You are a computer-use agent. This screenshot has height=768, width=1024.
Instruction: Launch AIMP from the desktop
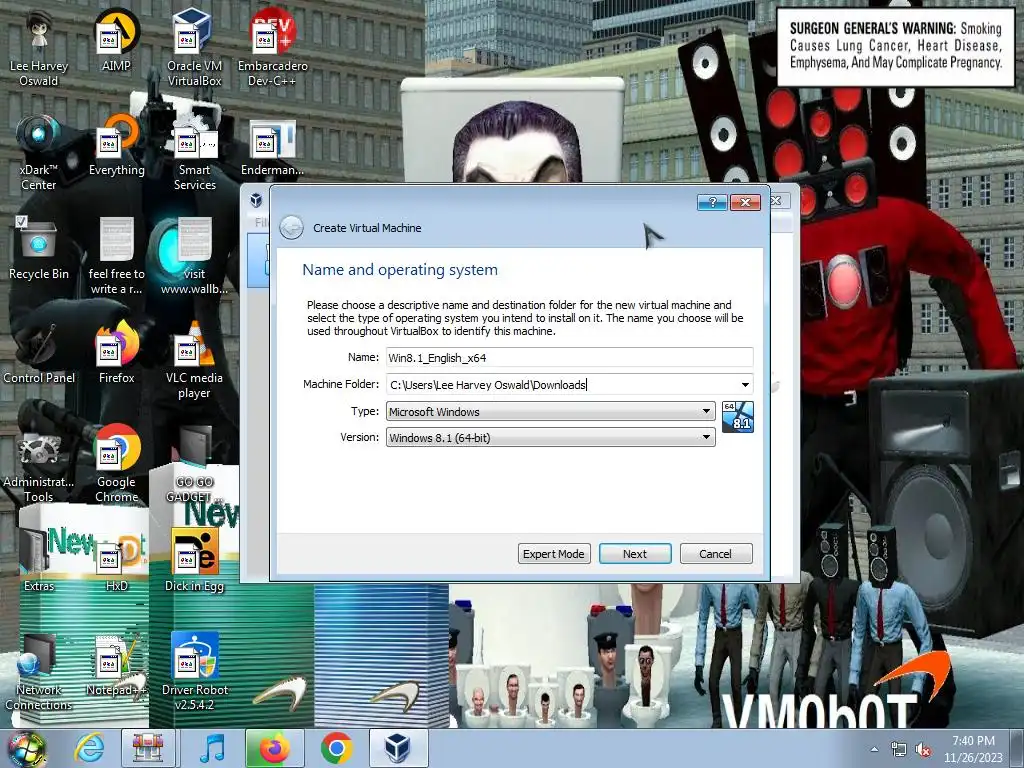coord(116,40)
